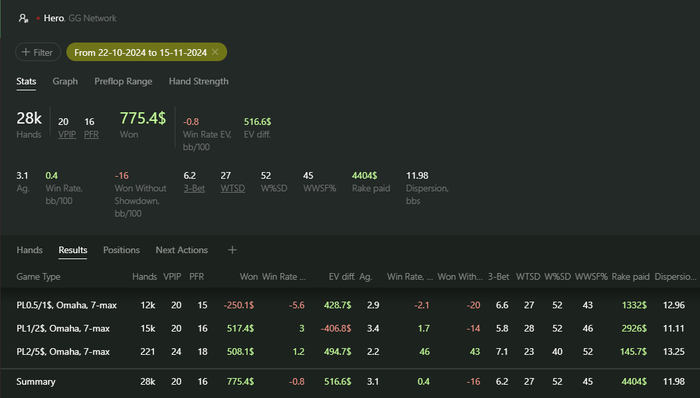The height and width of the screenshot is (398, 700).
Task: Click the VPIP stat link
Action: (x=67, y=134)
